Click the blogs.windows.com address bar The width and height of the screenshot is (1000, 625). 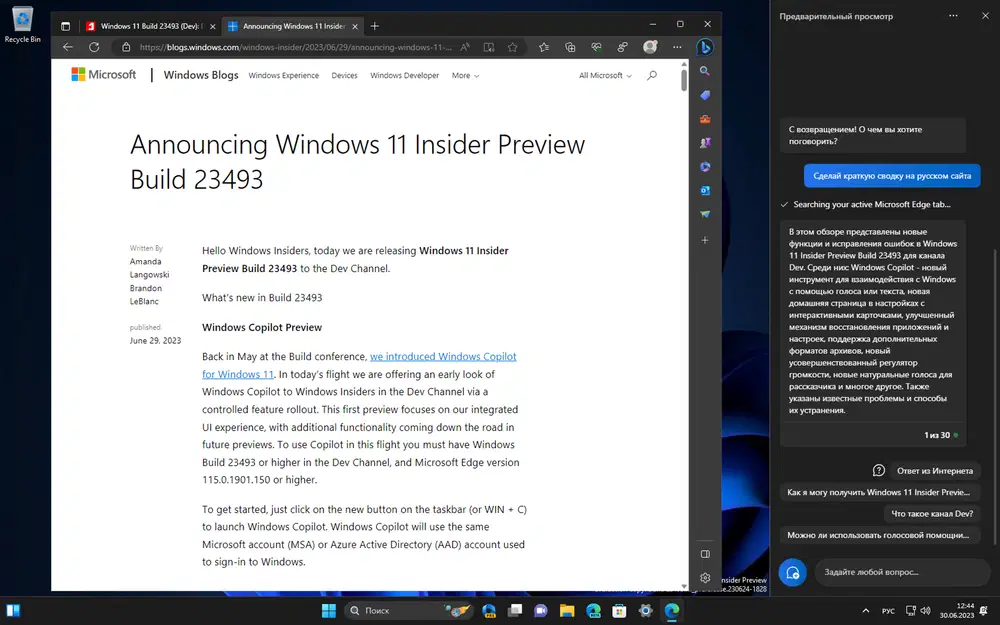point(295,47)
